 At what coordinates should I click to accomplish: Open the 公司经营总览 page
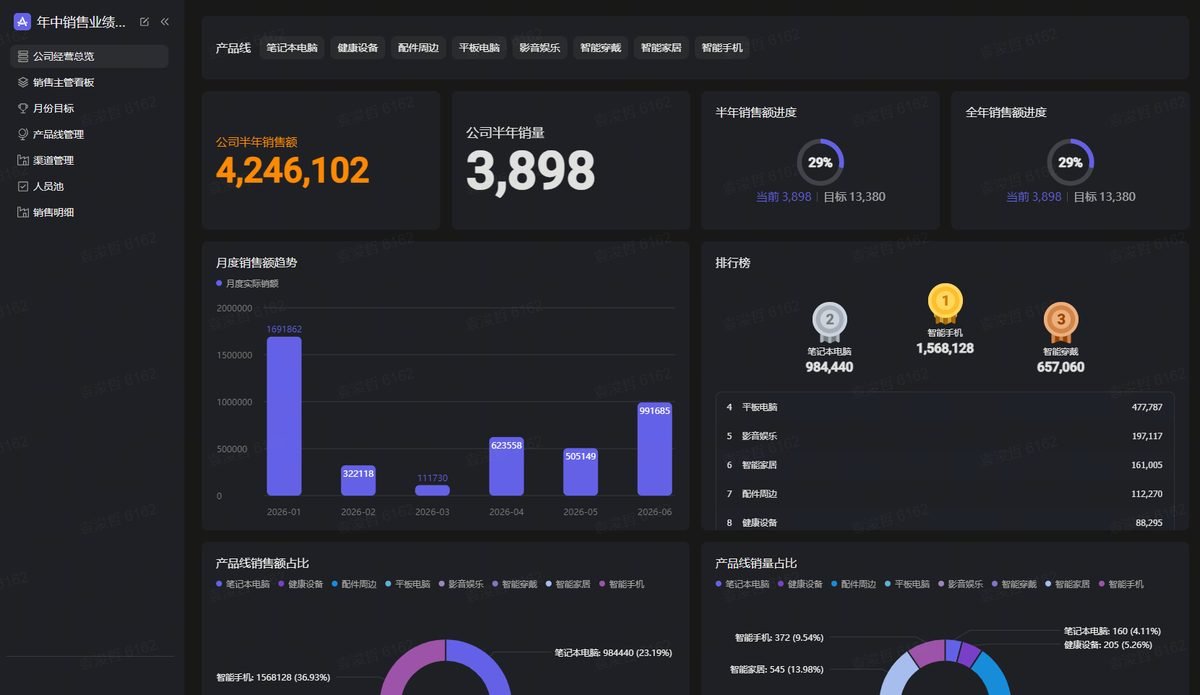[x=89, y=56]
